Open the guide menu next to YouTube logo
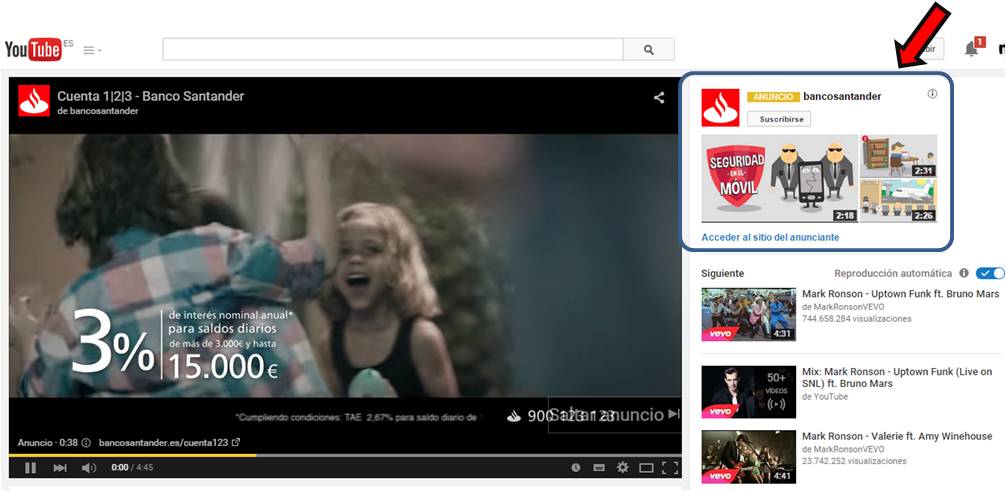 [92, 50]
